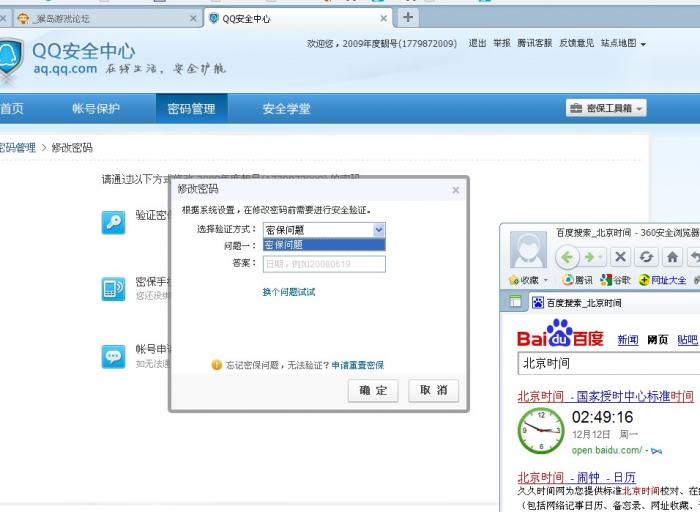Close the 修改密码 dialog with X
Viewport: 700px width, 512px height.
455,190
